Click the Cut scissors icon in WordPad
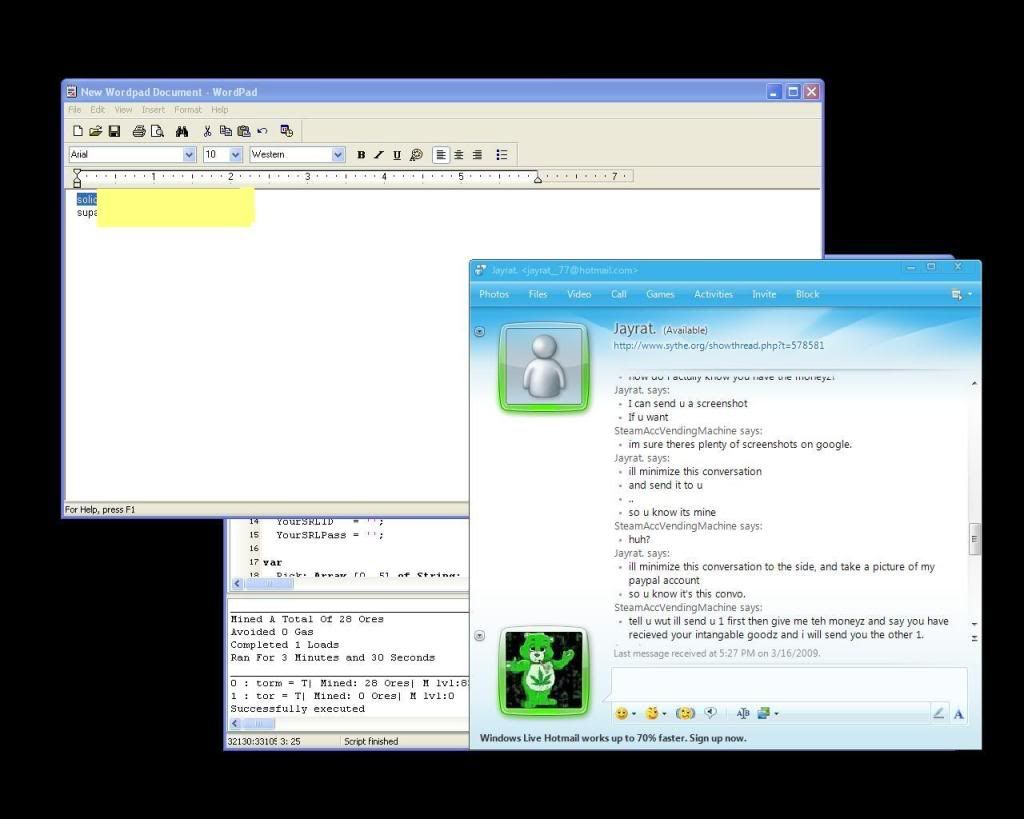 click(207, 131)
